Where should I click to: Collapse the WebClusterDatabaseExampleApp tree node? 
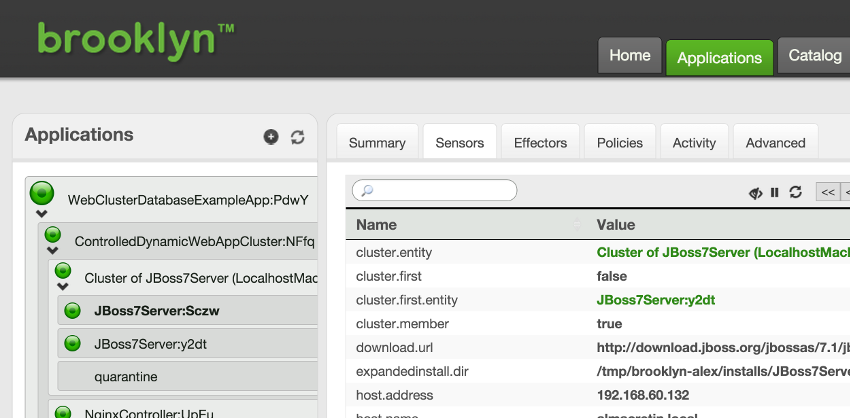(x=41, y=213)
